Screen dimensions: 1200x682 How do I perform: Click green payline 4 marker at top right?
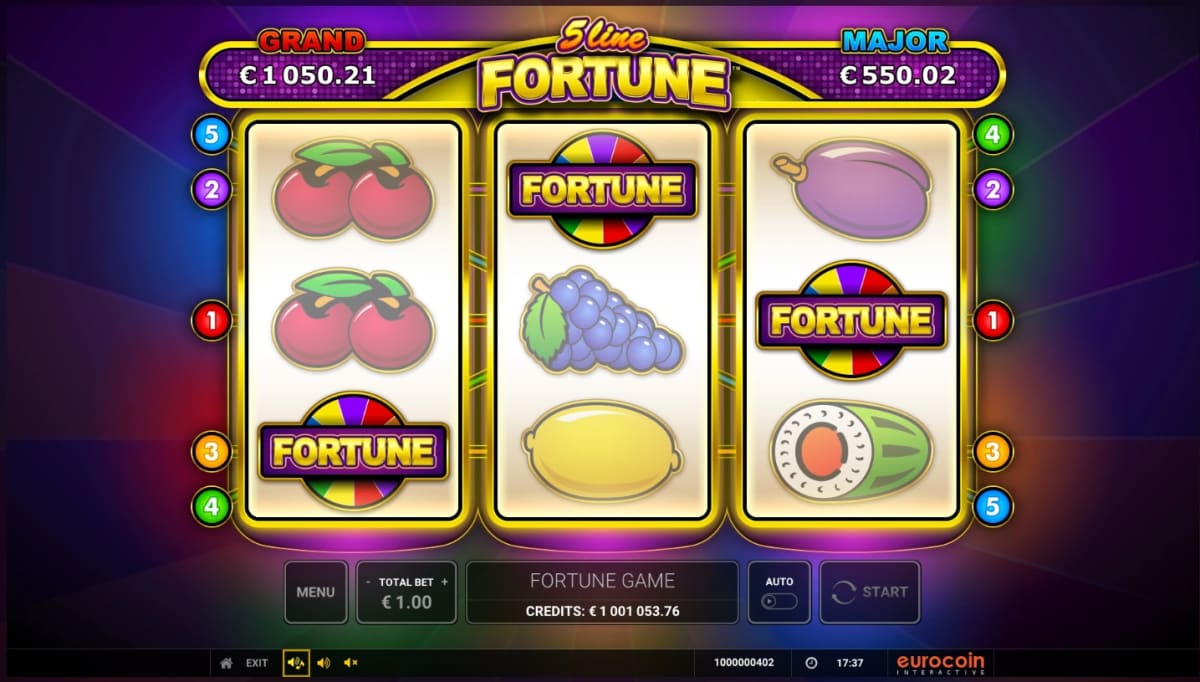coord(992,134)
